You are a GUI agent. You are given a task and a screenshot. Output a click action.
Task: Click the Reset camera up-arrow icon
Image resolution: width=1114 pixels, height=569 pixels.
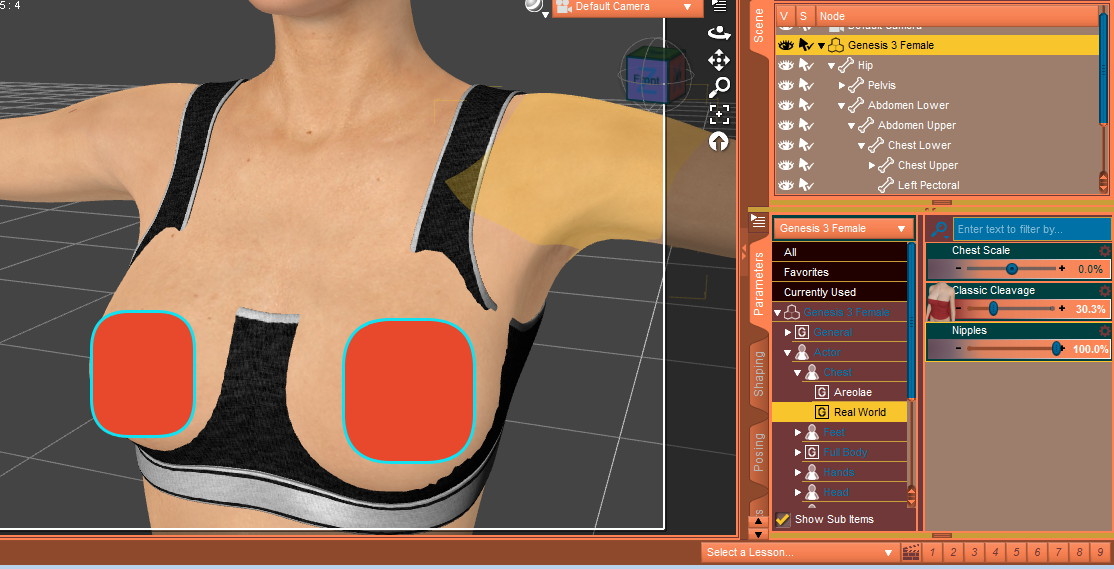click(719, 142)
